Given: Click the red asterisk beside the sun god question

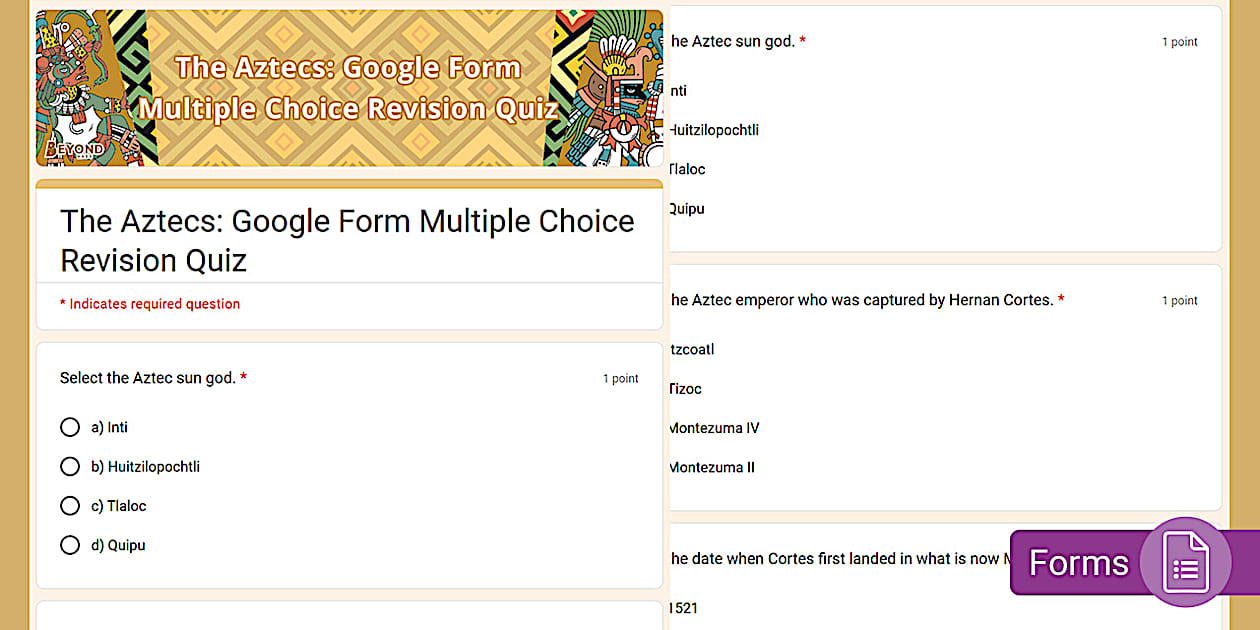Looking at the screenshot, I should pyautogui.click(x=242, y=377).
